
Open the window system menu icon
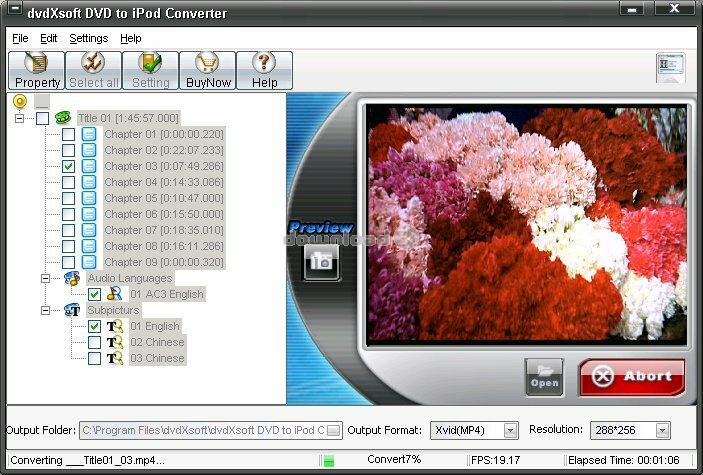pyautogui.click(x=14, y=9)
